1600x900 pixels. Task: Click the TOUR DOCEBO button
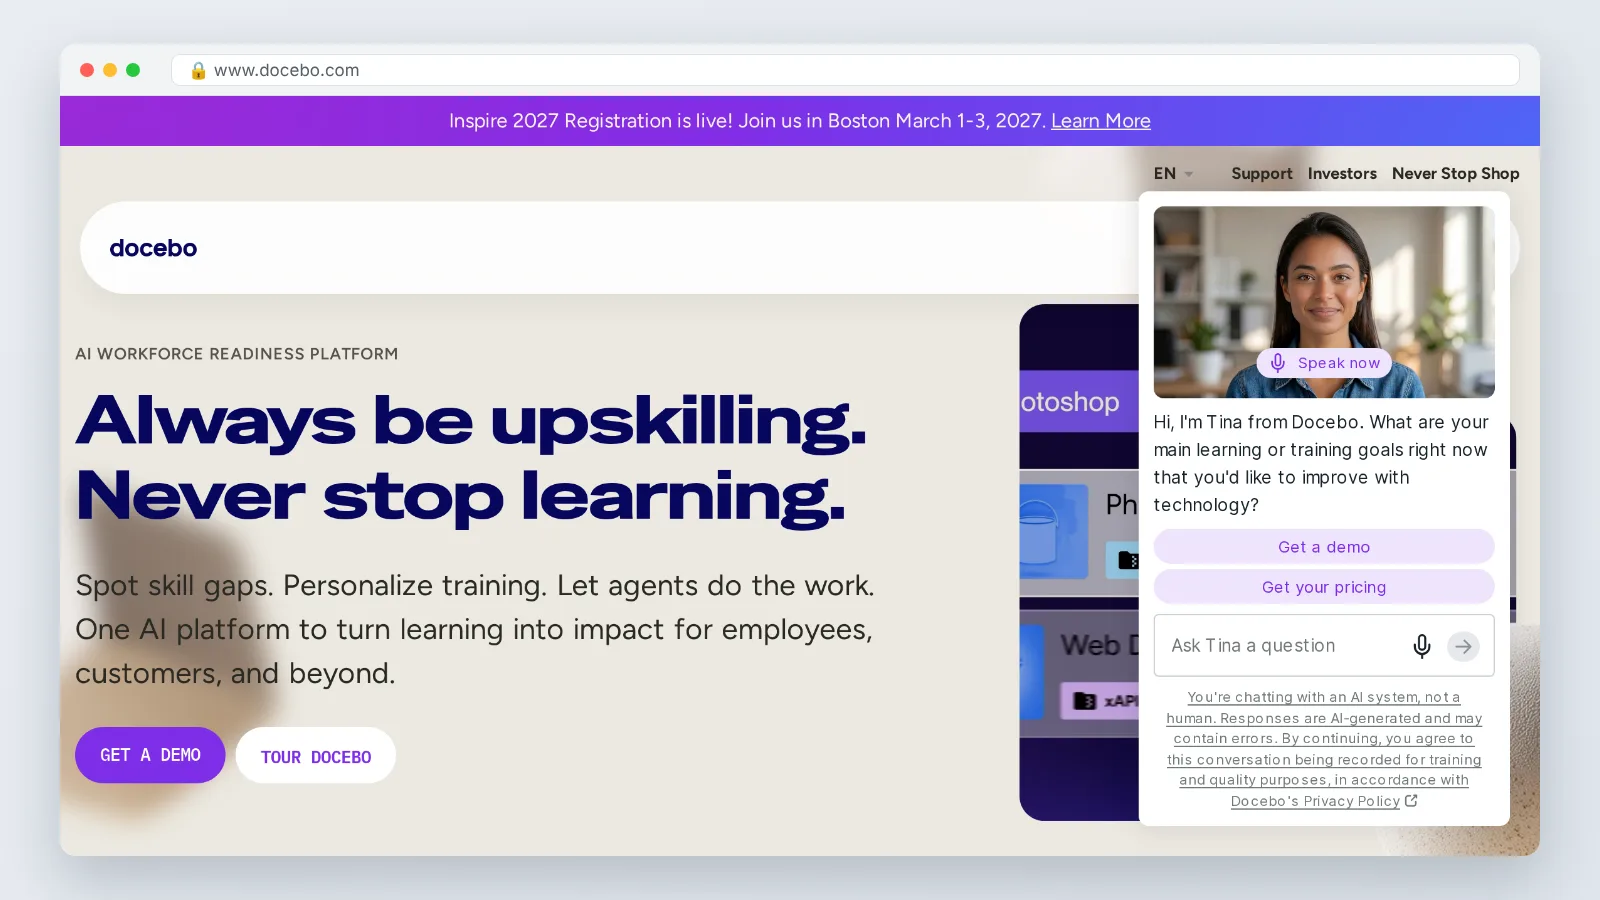pyautogui.click(x=316, y=756)
